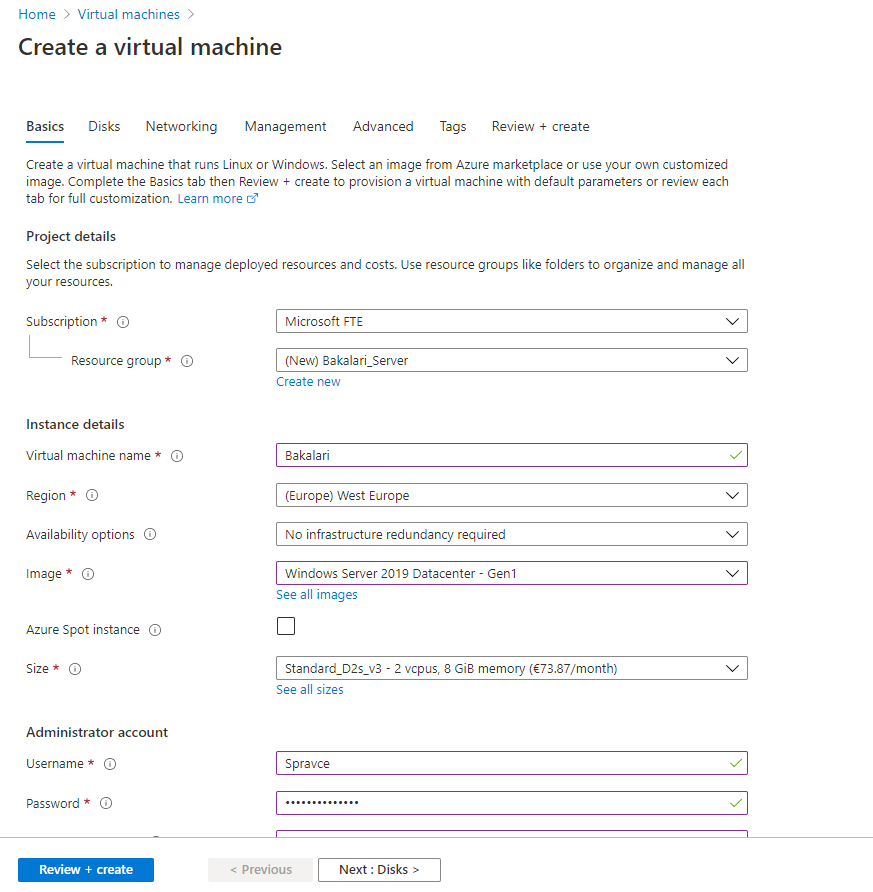Click the Virtual machine name field
873x892 pixels.
[x=500, y=455]
